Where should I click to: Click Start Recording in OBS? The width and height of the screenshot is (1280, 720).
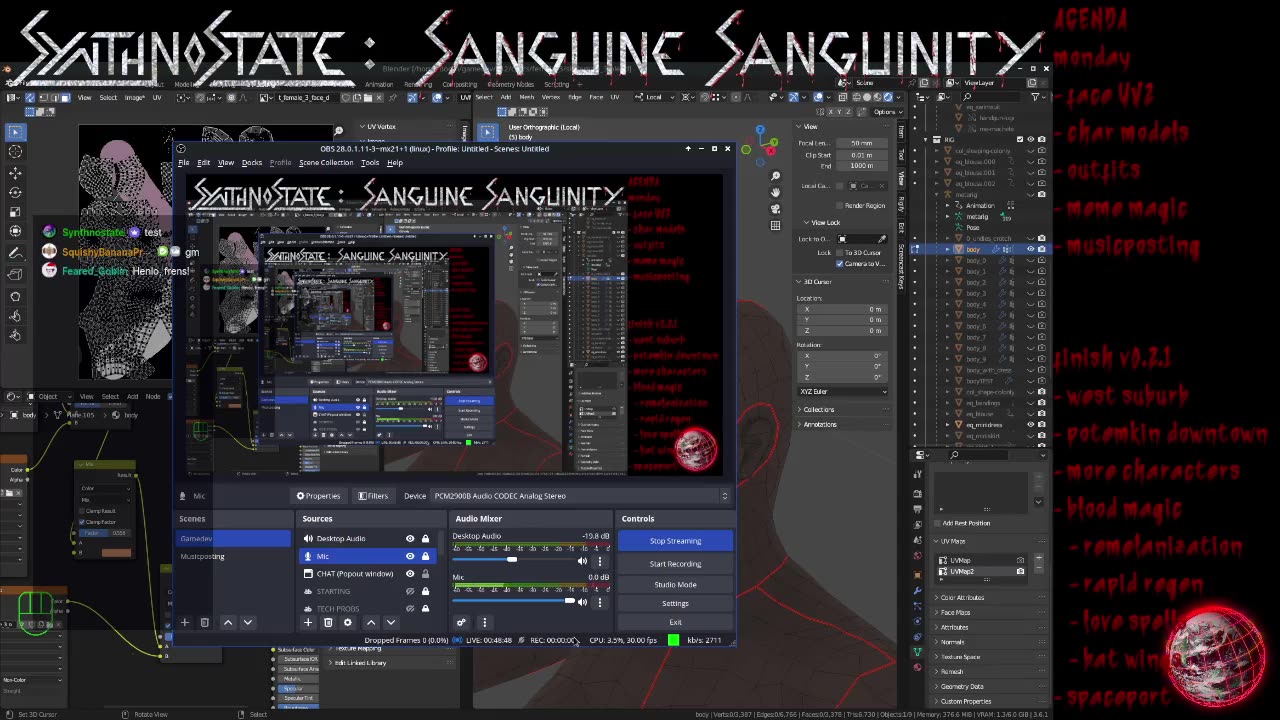point(675,564)
